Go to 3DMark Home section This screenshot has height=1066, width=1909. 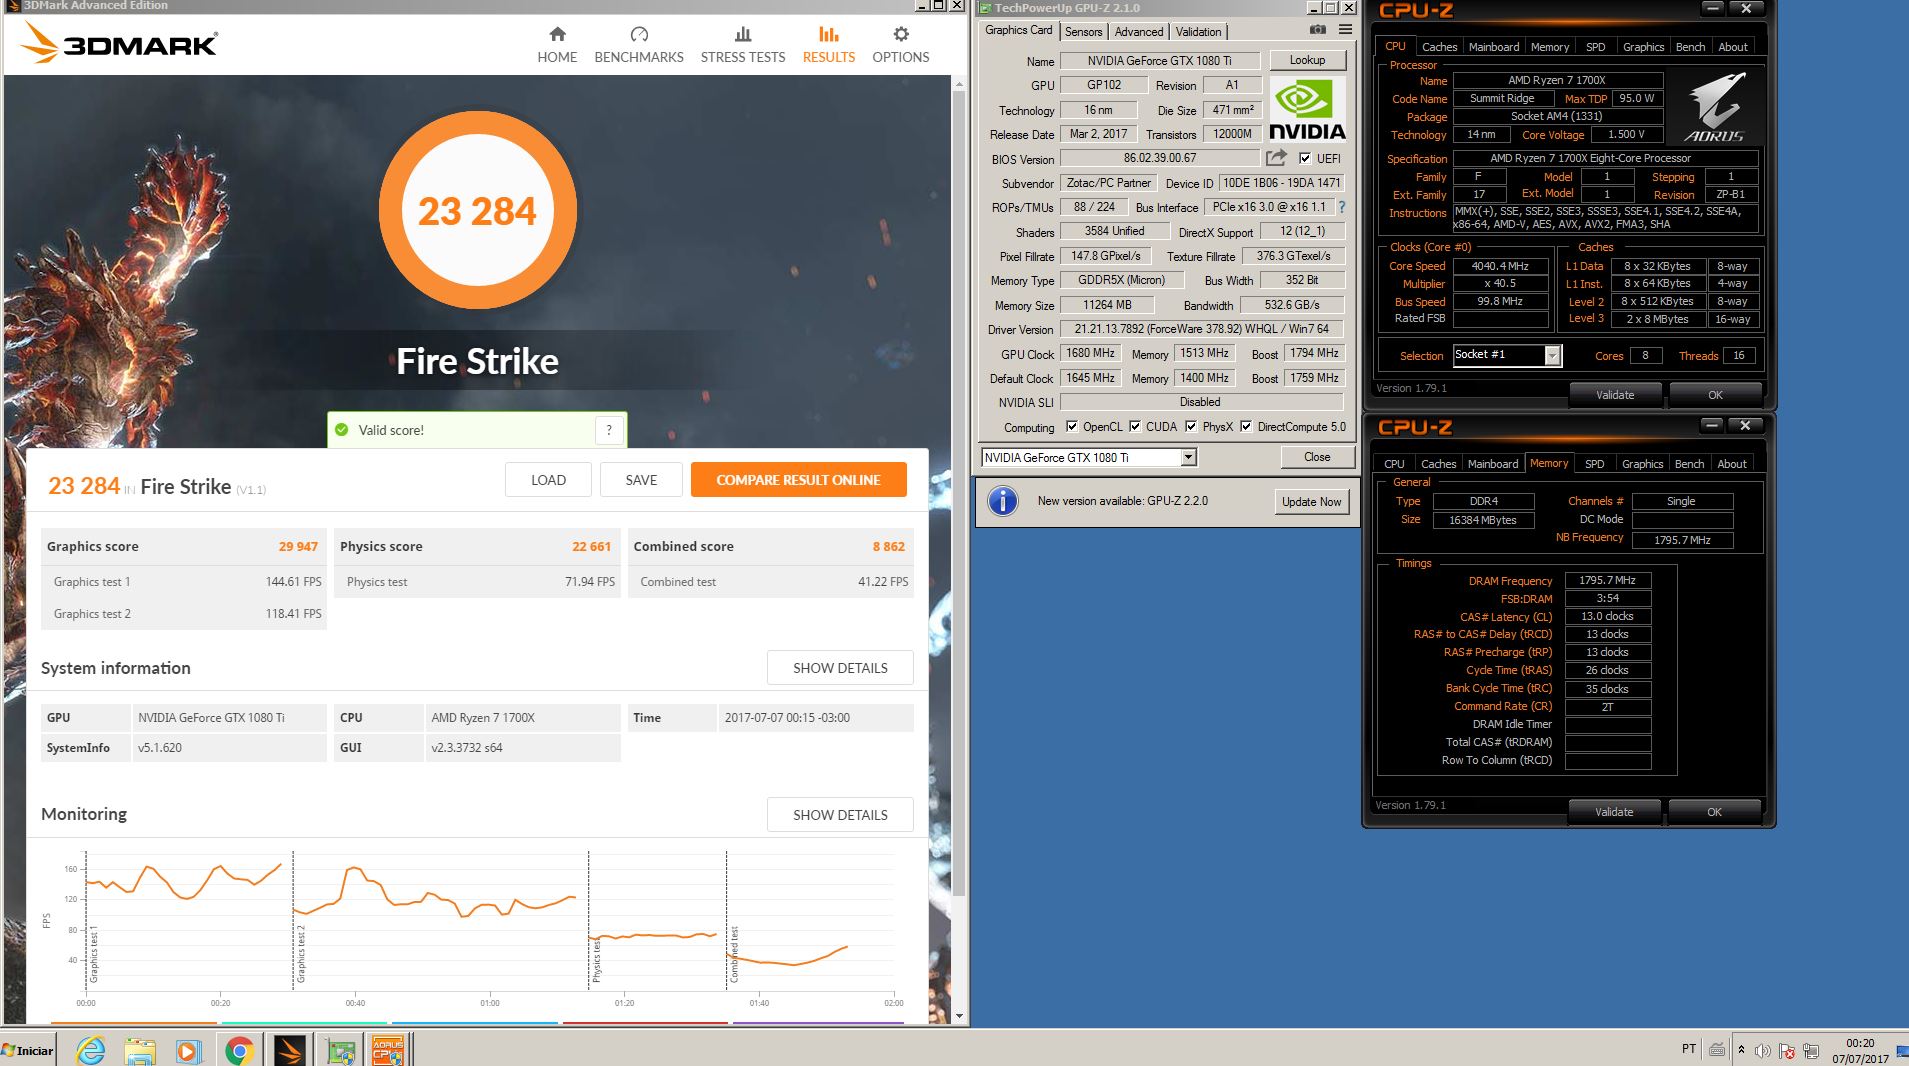click(557, 45)
